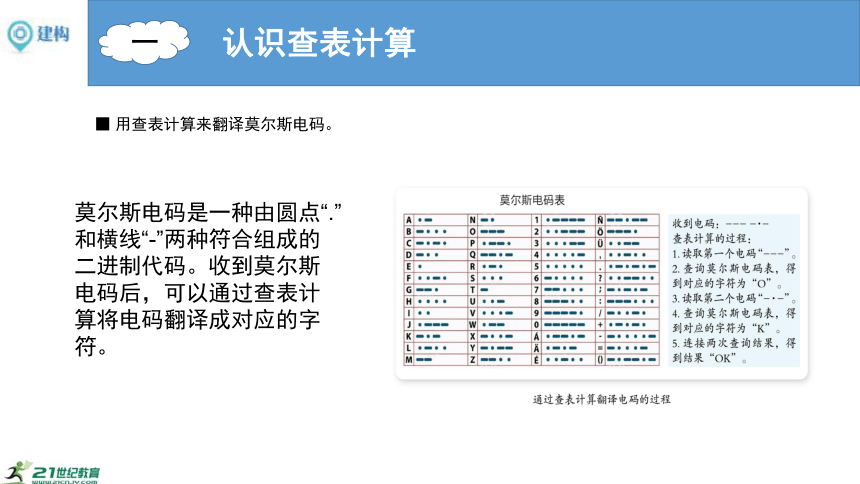Click row Z in Morse table
Image resolution: width=860 pixels, height=484 pixels.
[x=499, y=360]
